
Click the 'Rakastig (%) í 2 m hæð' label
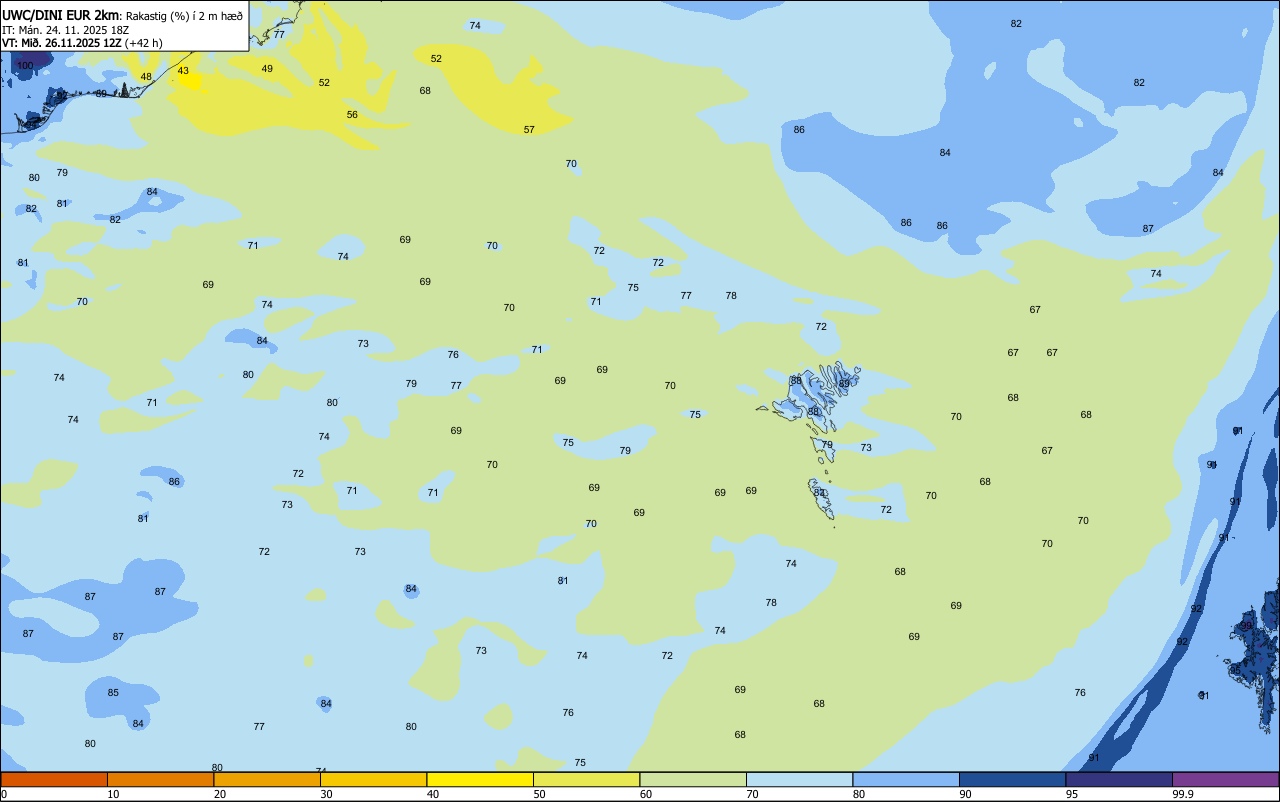coord(184,16)
